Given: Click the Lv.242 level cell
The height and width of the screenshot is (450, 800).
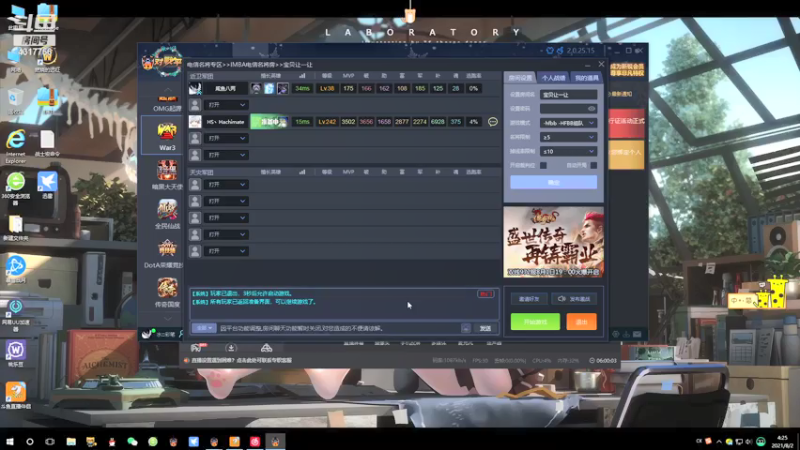Looking at the screenshot, I should click(x=327, y=122).
